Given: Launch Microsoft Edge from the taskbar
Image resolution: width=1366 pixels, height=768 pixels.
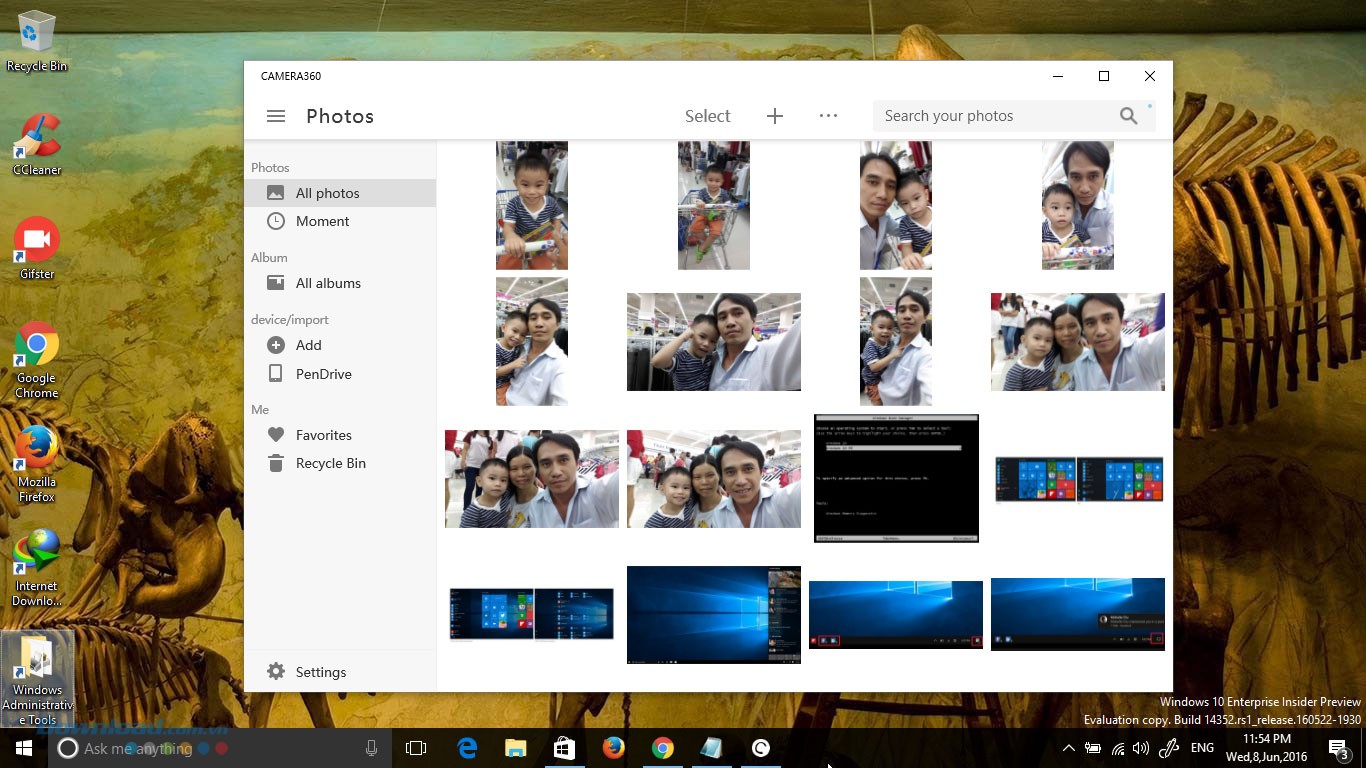Looking at the screenshot, I should (467, 748).
